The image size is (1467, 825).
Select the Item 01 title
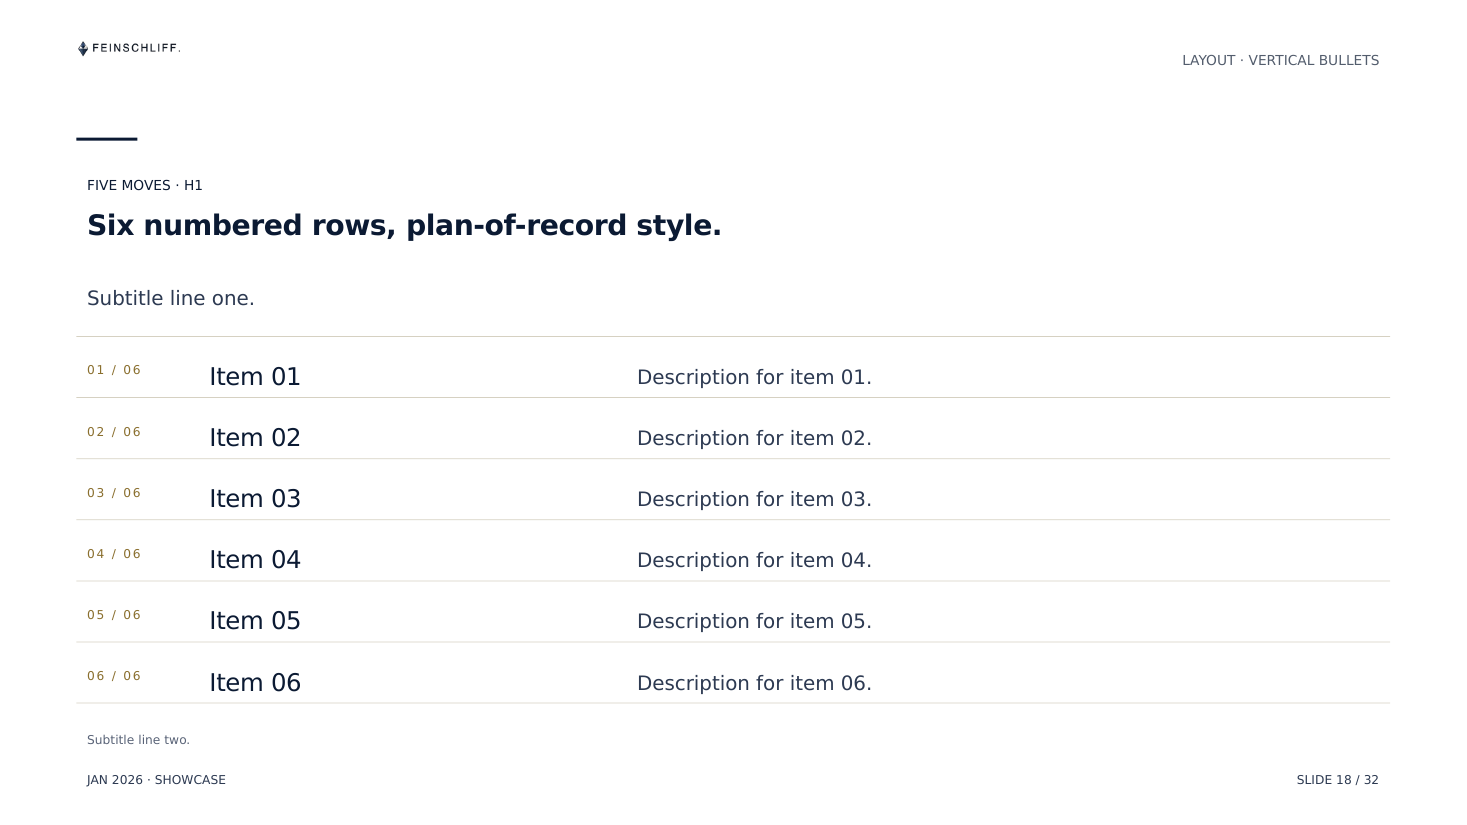[x=255, y=377]
